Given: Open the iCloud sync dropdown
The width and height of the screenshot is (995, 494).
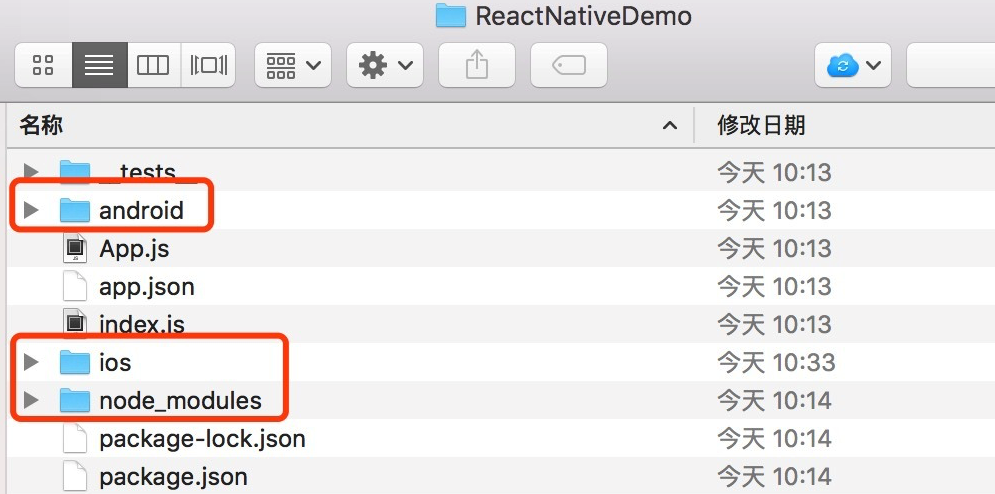Looking at the screenshot, I should 853,65.
